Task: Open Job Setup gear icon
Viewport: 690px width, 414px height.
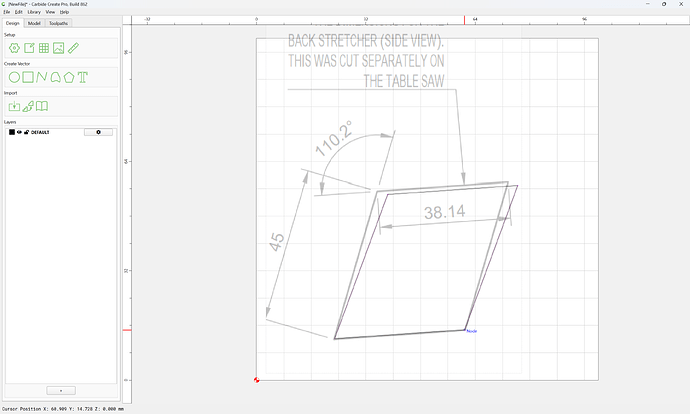Action: tap(15, 48)
